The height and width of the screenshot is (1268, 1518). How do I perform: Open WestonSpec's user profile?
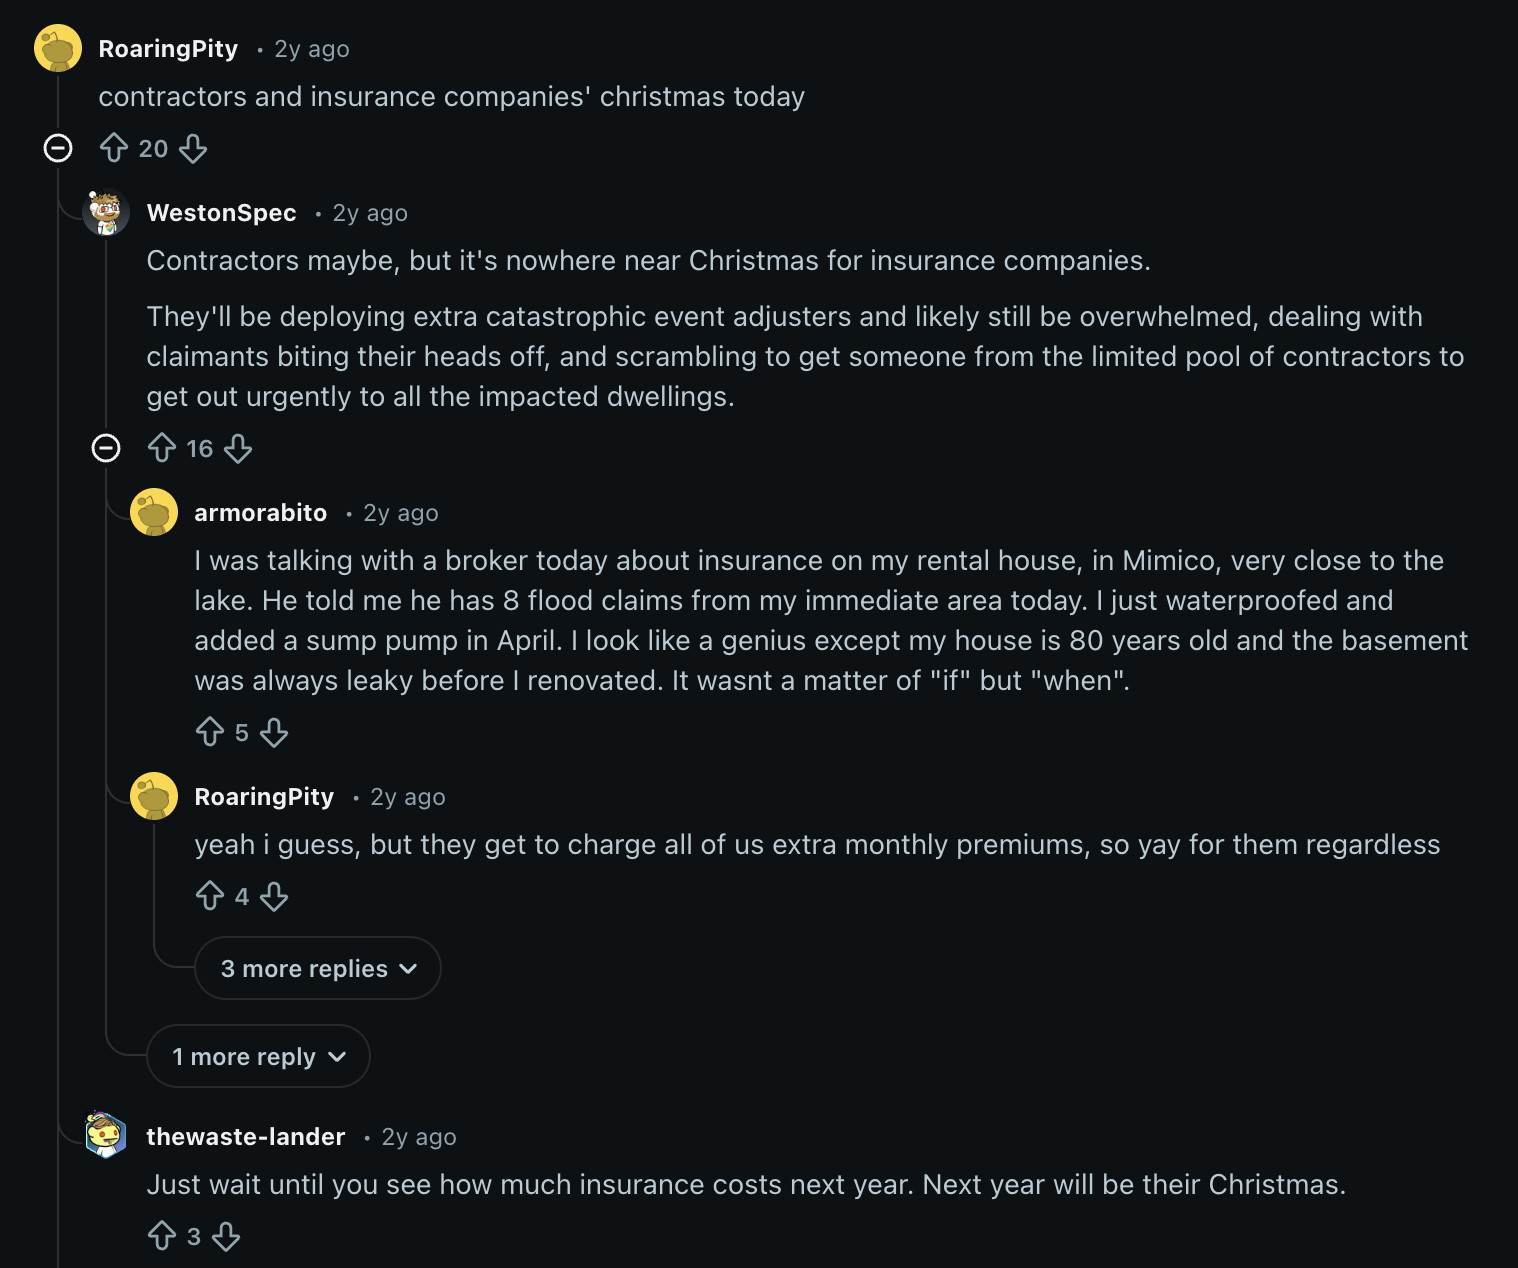221,213
